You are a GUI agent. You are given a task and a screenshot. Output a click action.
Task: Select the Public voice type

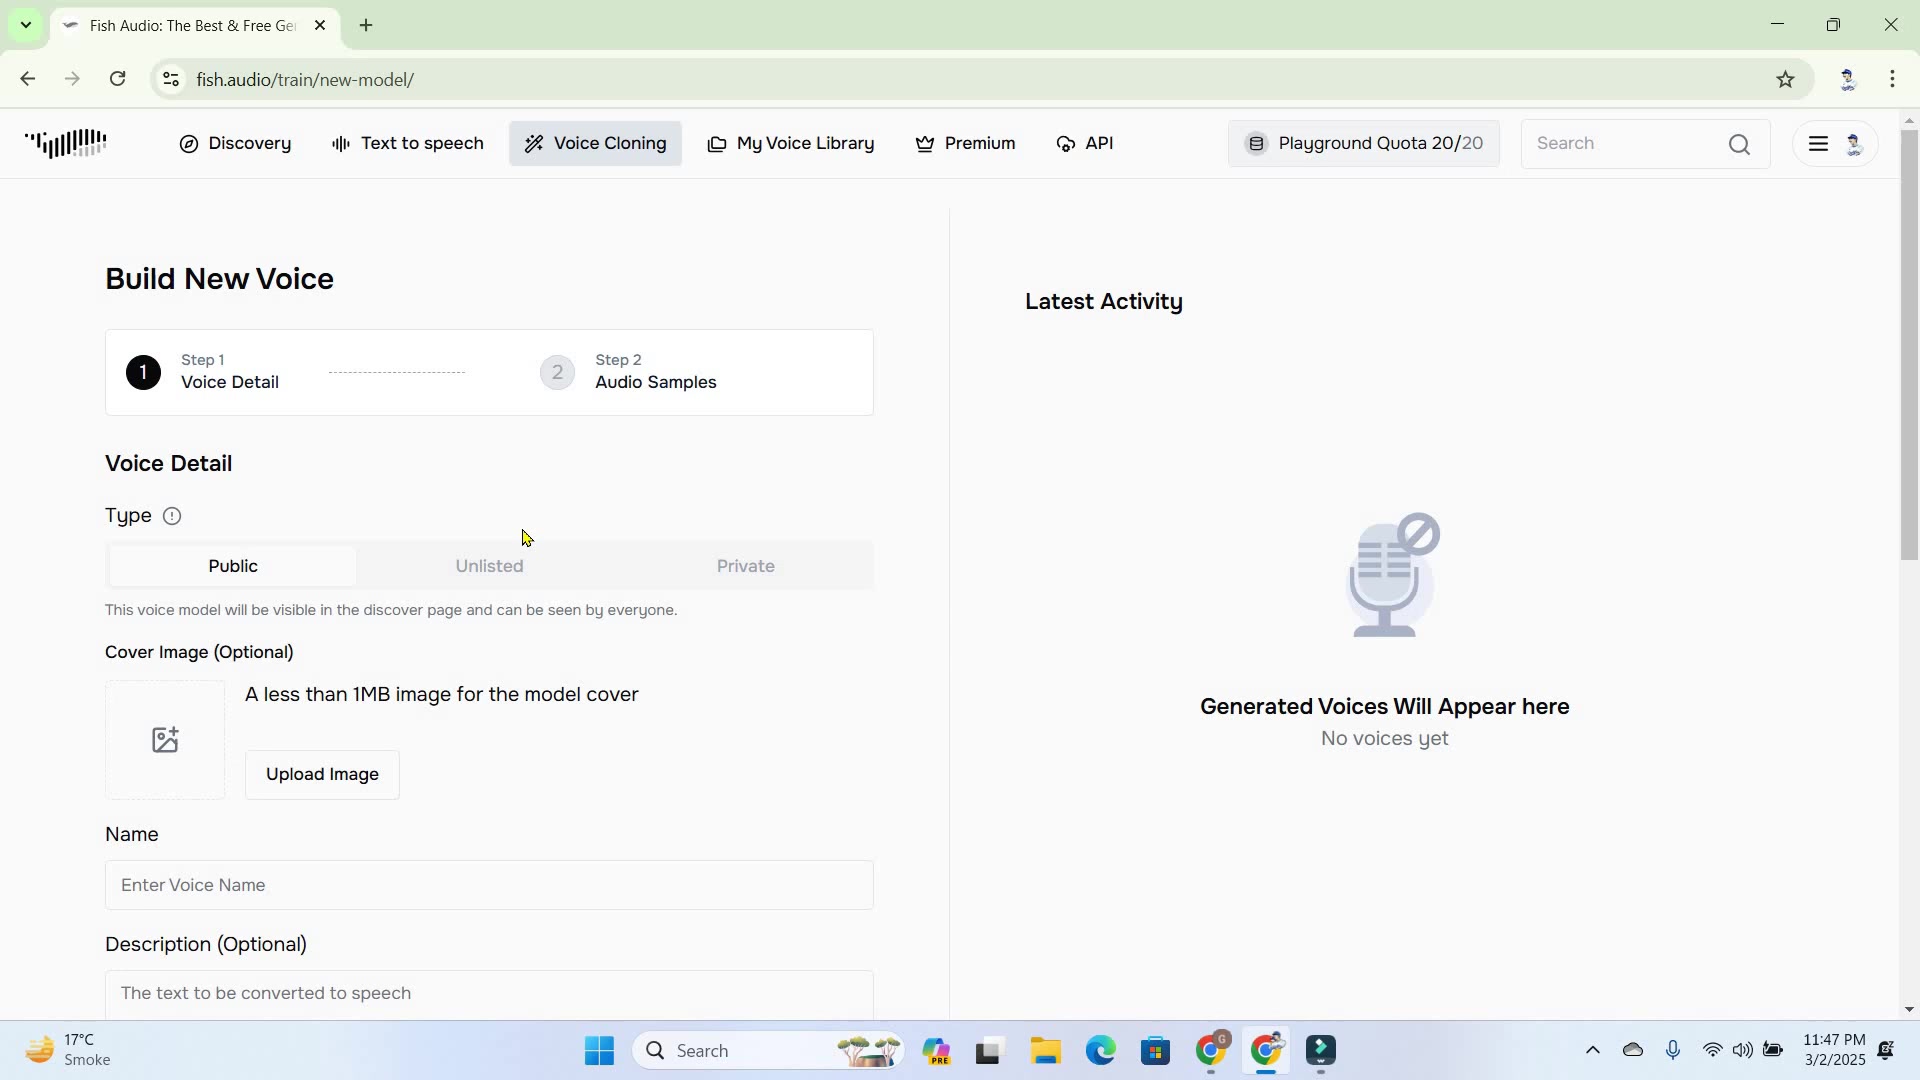tap(233, 566)
